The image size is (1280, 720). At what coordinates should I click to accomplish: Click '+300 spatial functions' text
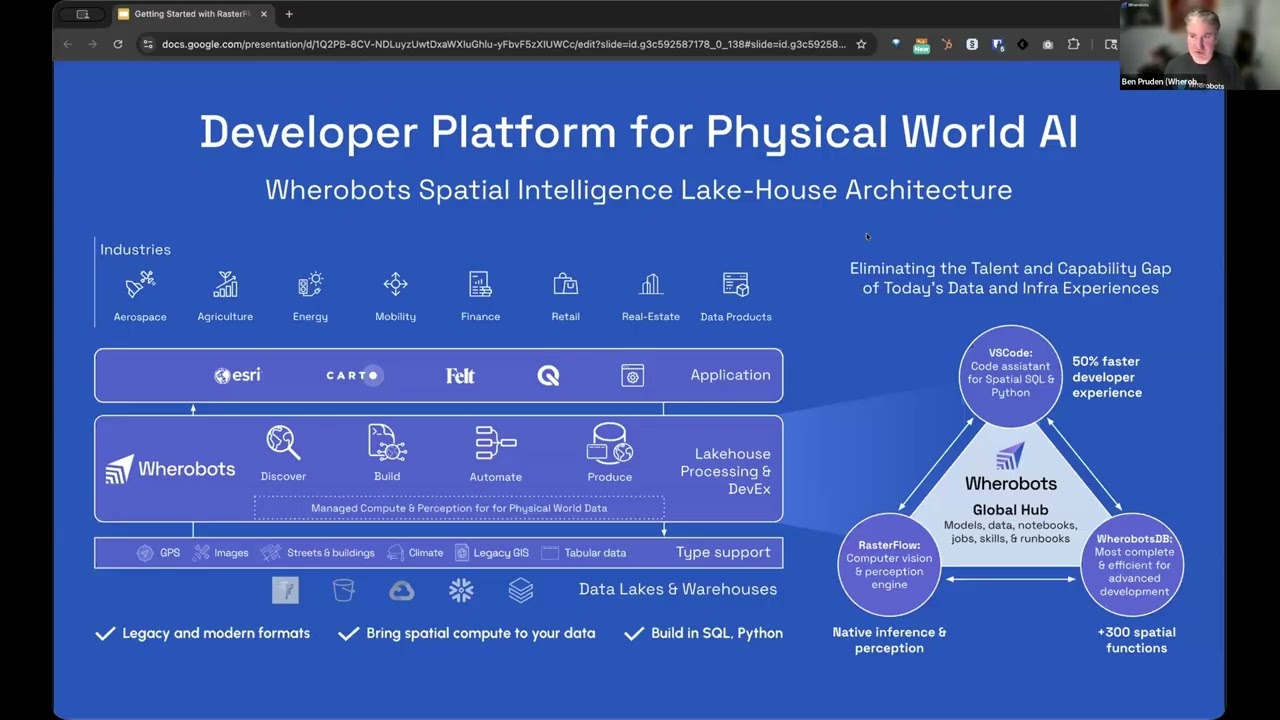tap(1136, 640)
